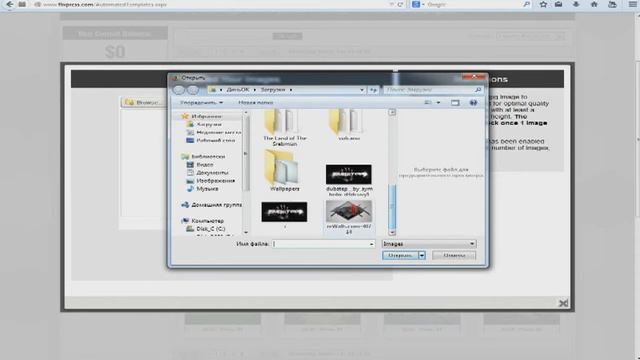The image size is (640, 360).
Task: Toggle the preview pane icon
Action: (x=455, y=103)
